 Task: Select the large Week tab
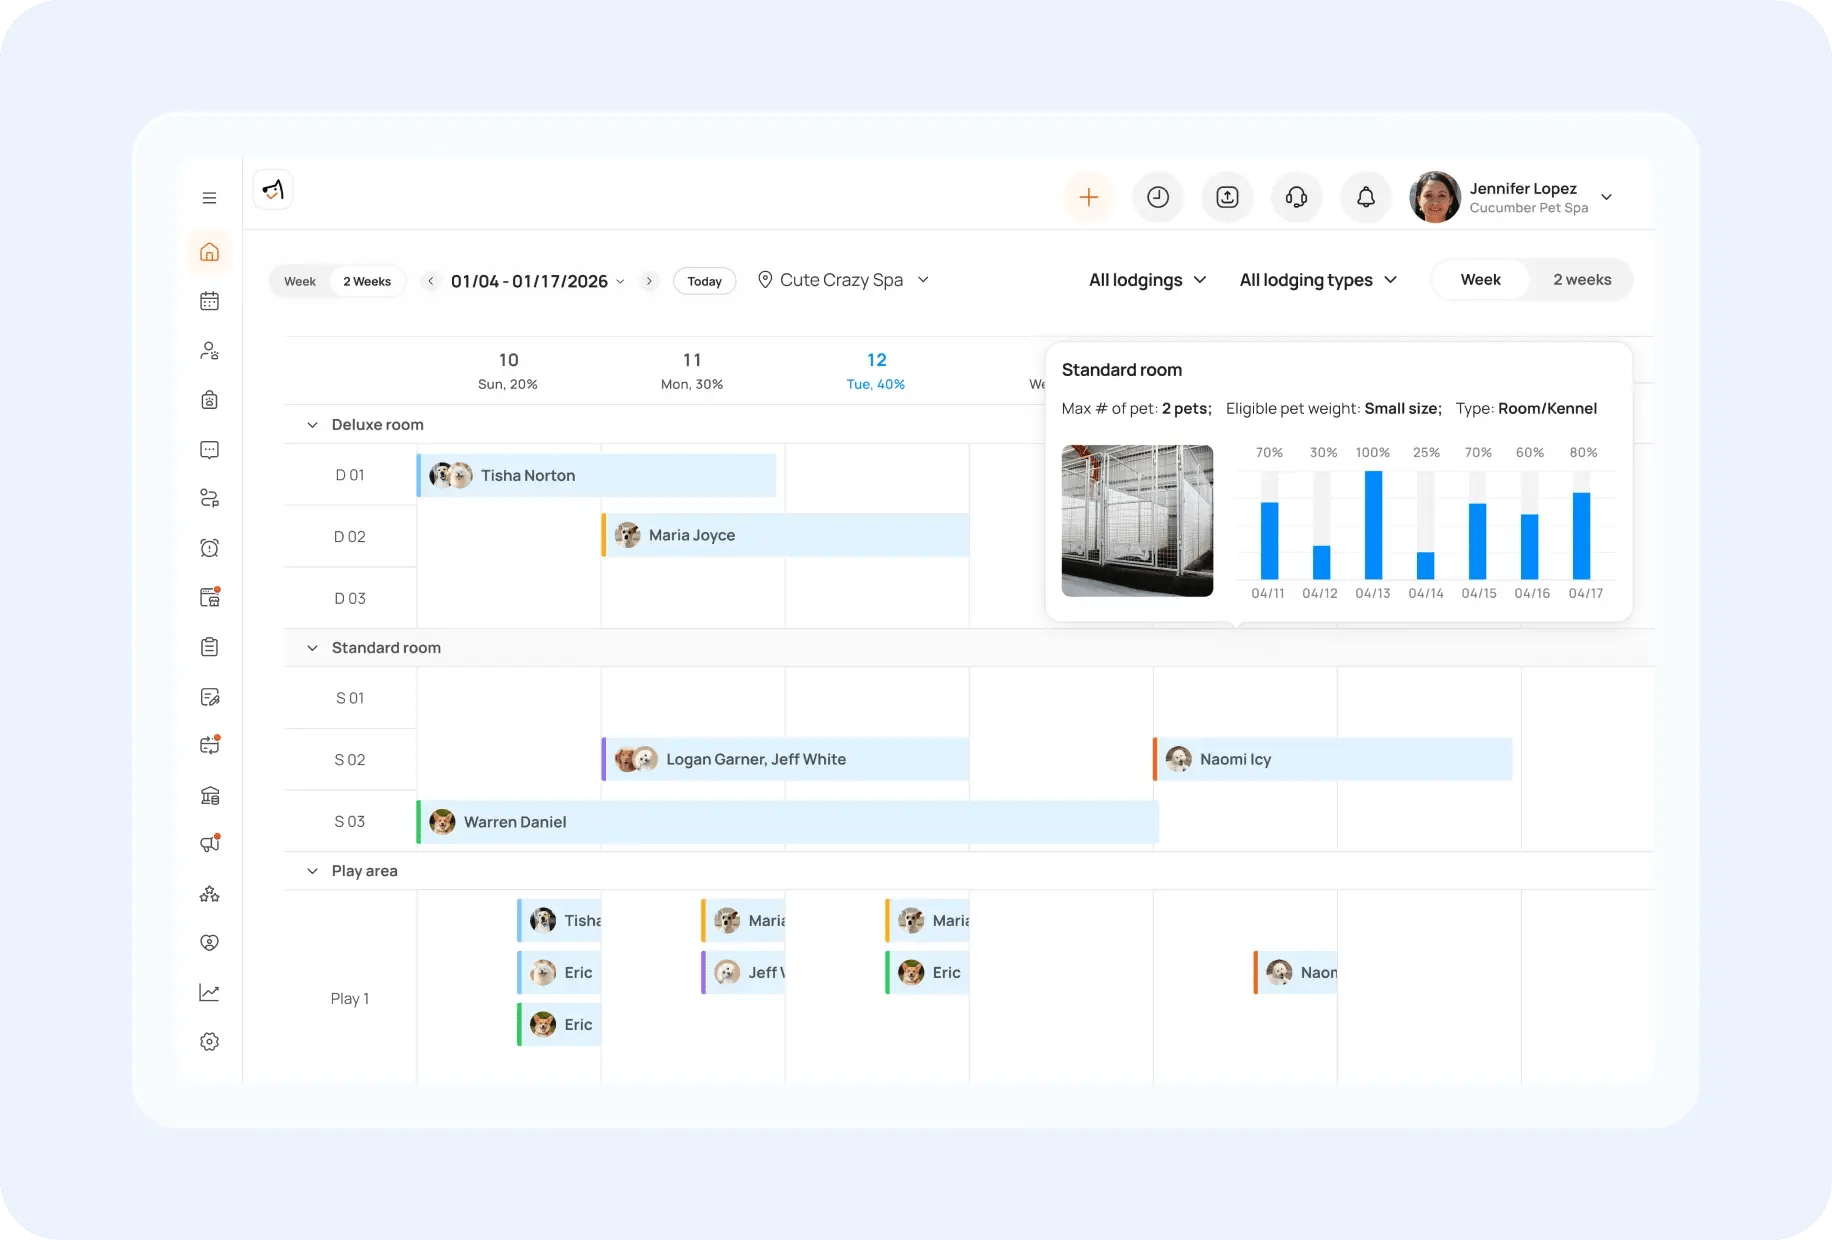click(1480, 280)
